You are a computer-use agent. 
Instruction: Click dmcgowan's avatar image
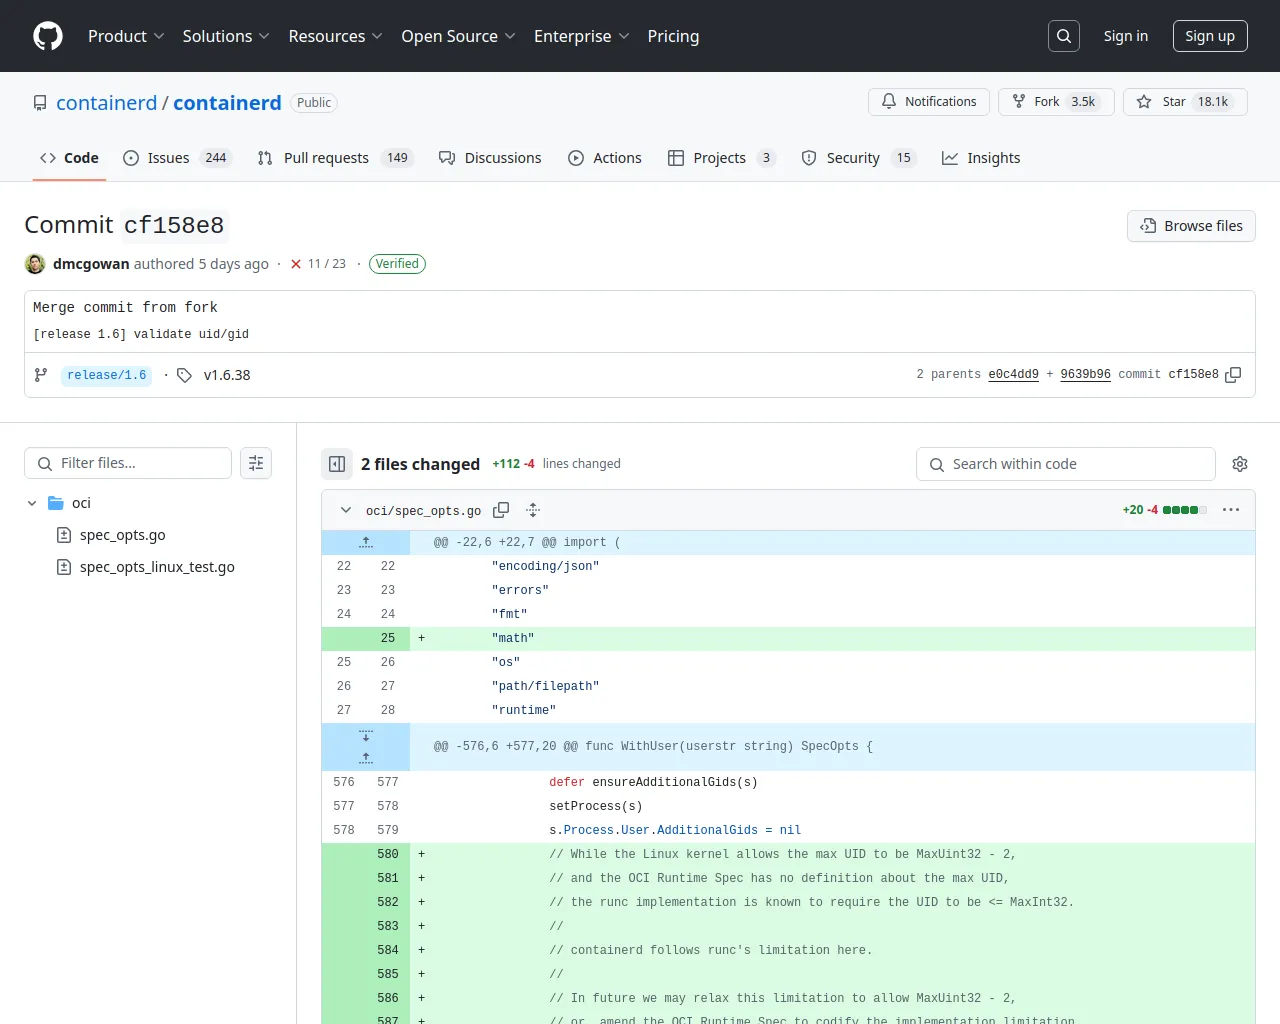point(35,264)
